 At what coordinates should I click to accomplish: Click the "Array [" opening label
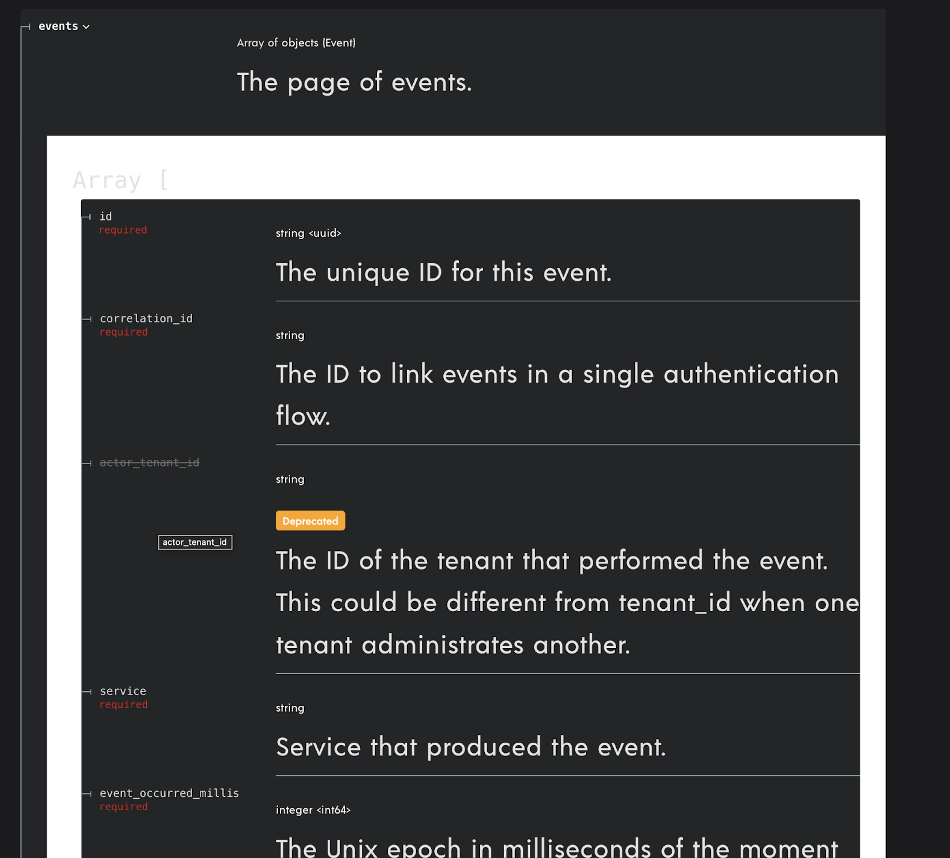(120, 180)
